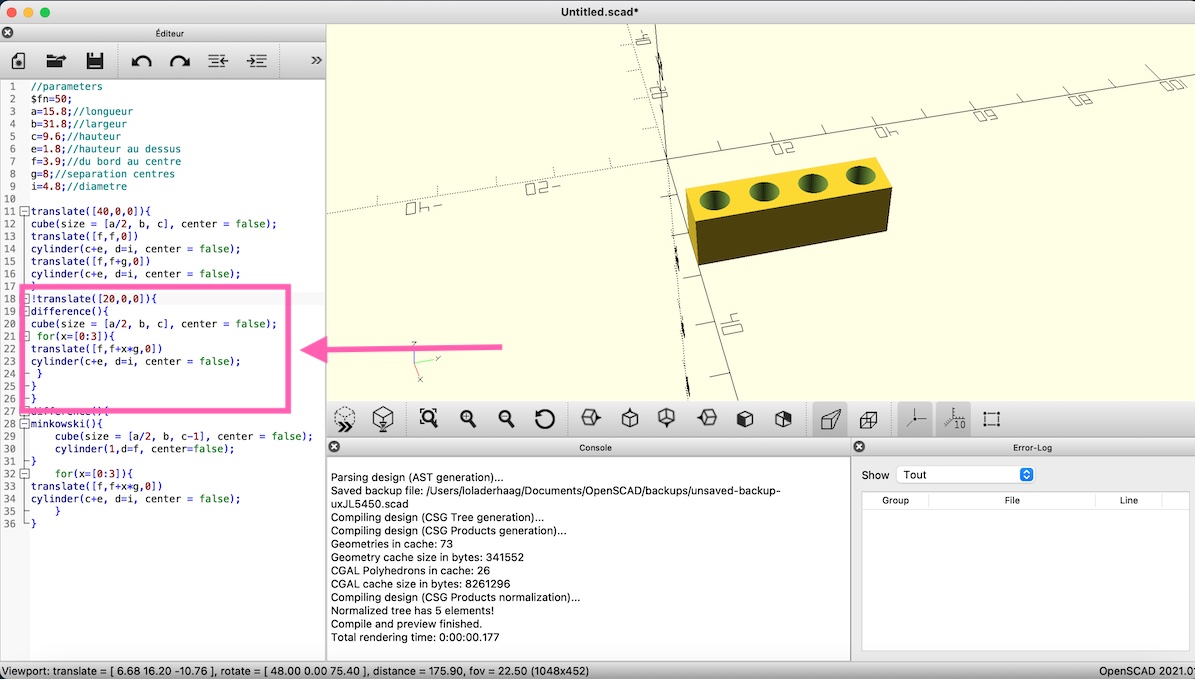This screenshot has height=679, width=1195.
Task: Indent the selected code
Action: [257, 61]
